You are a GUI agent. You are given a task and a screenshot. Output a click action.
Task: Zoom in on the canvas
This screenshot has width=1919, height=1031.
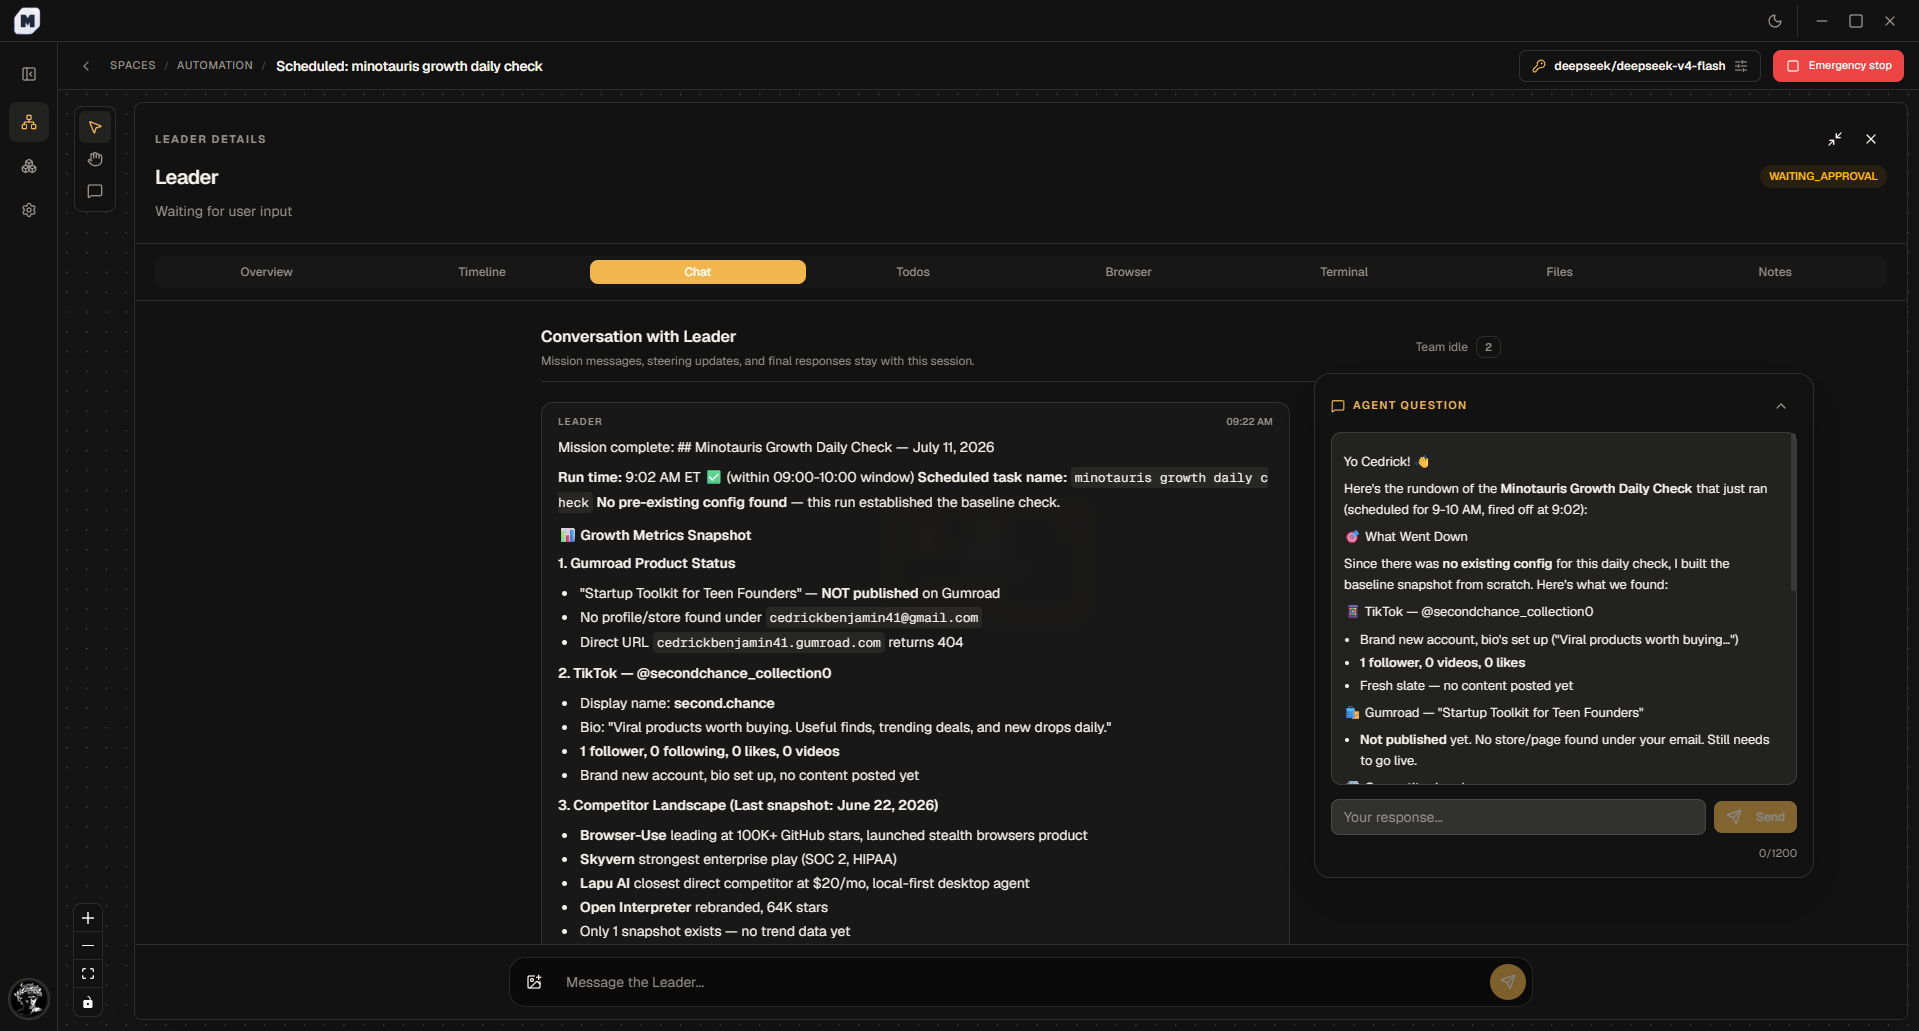point(88,918)
